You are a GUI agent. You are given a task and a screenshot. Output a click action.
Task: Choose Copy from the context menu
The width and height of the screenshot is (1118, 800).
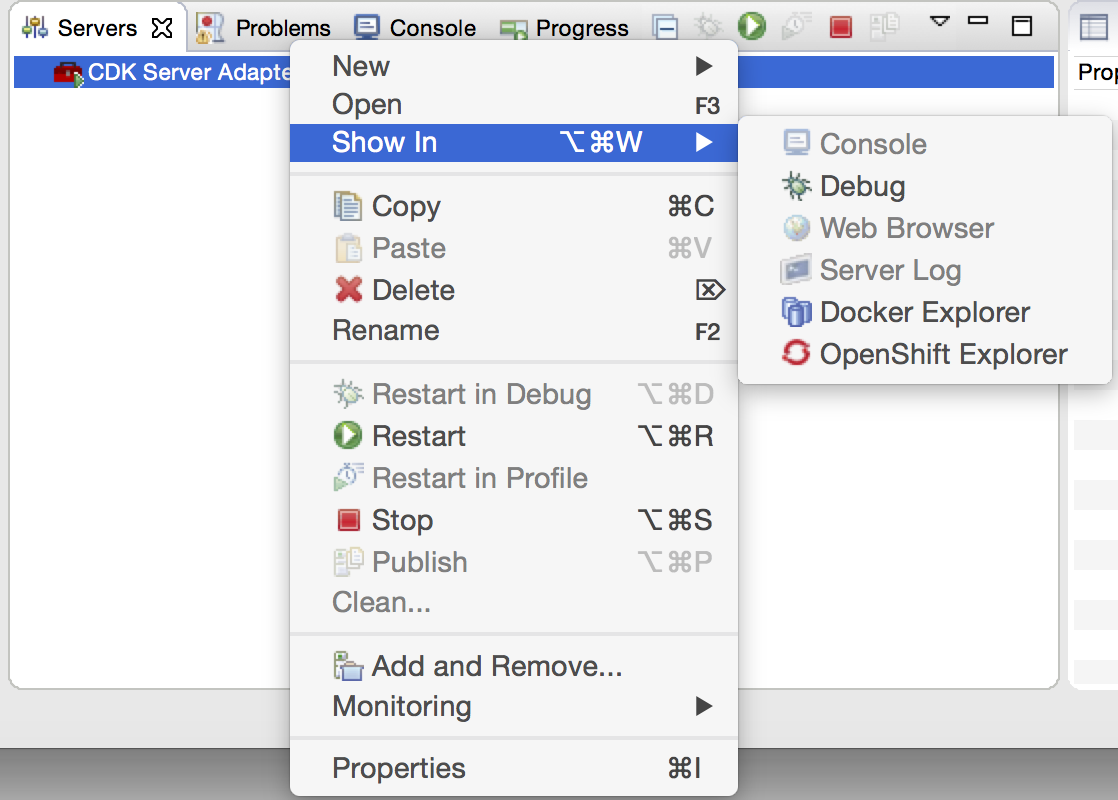(x=406, y=206)
